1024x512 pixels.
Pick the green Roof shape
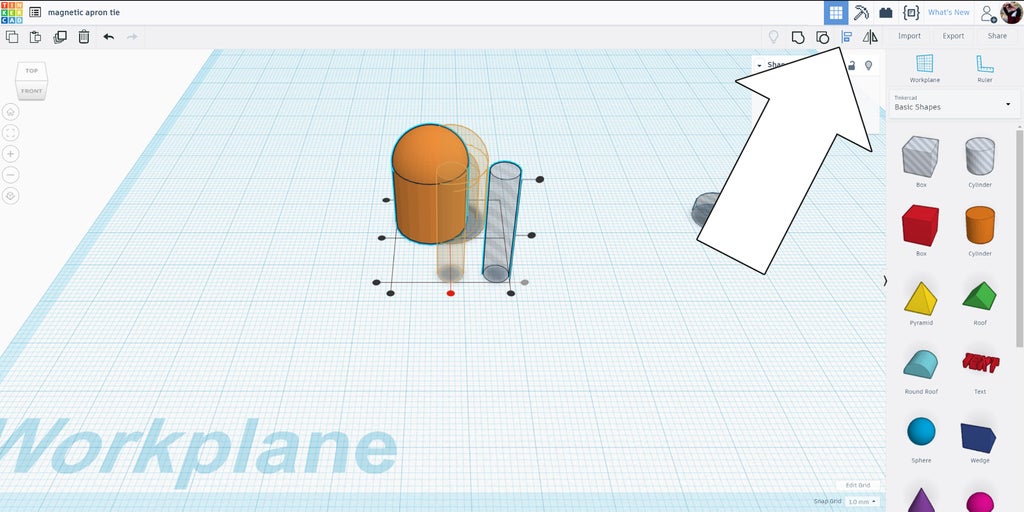980,296
